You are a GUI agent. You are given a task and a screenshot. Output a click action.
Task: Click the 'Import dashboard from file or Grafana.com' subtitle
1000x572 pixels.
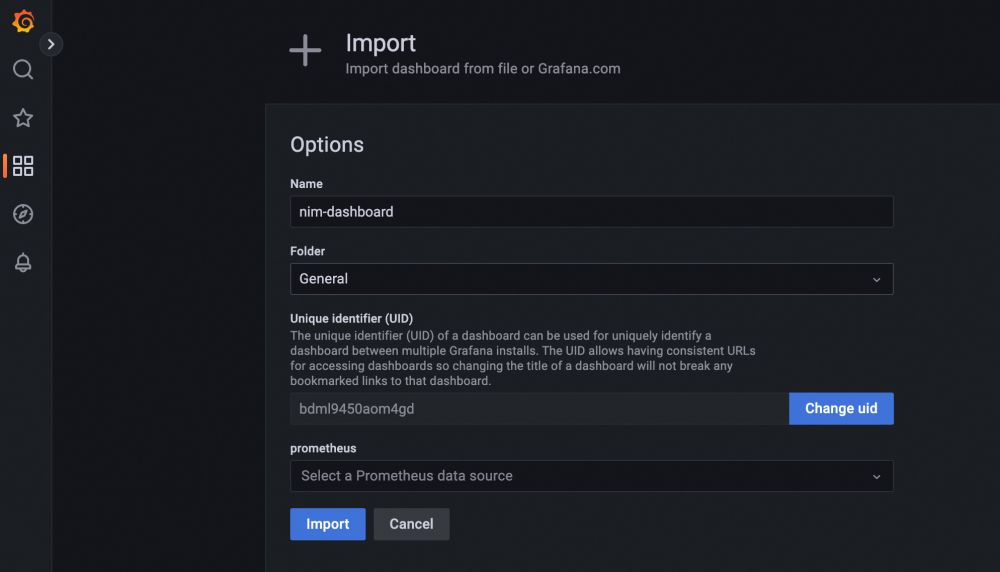pos(483,69)
